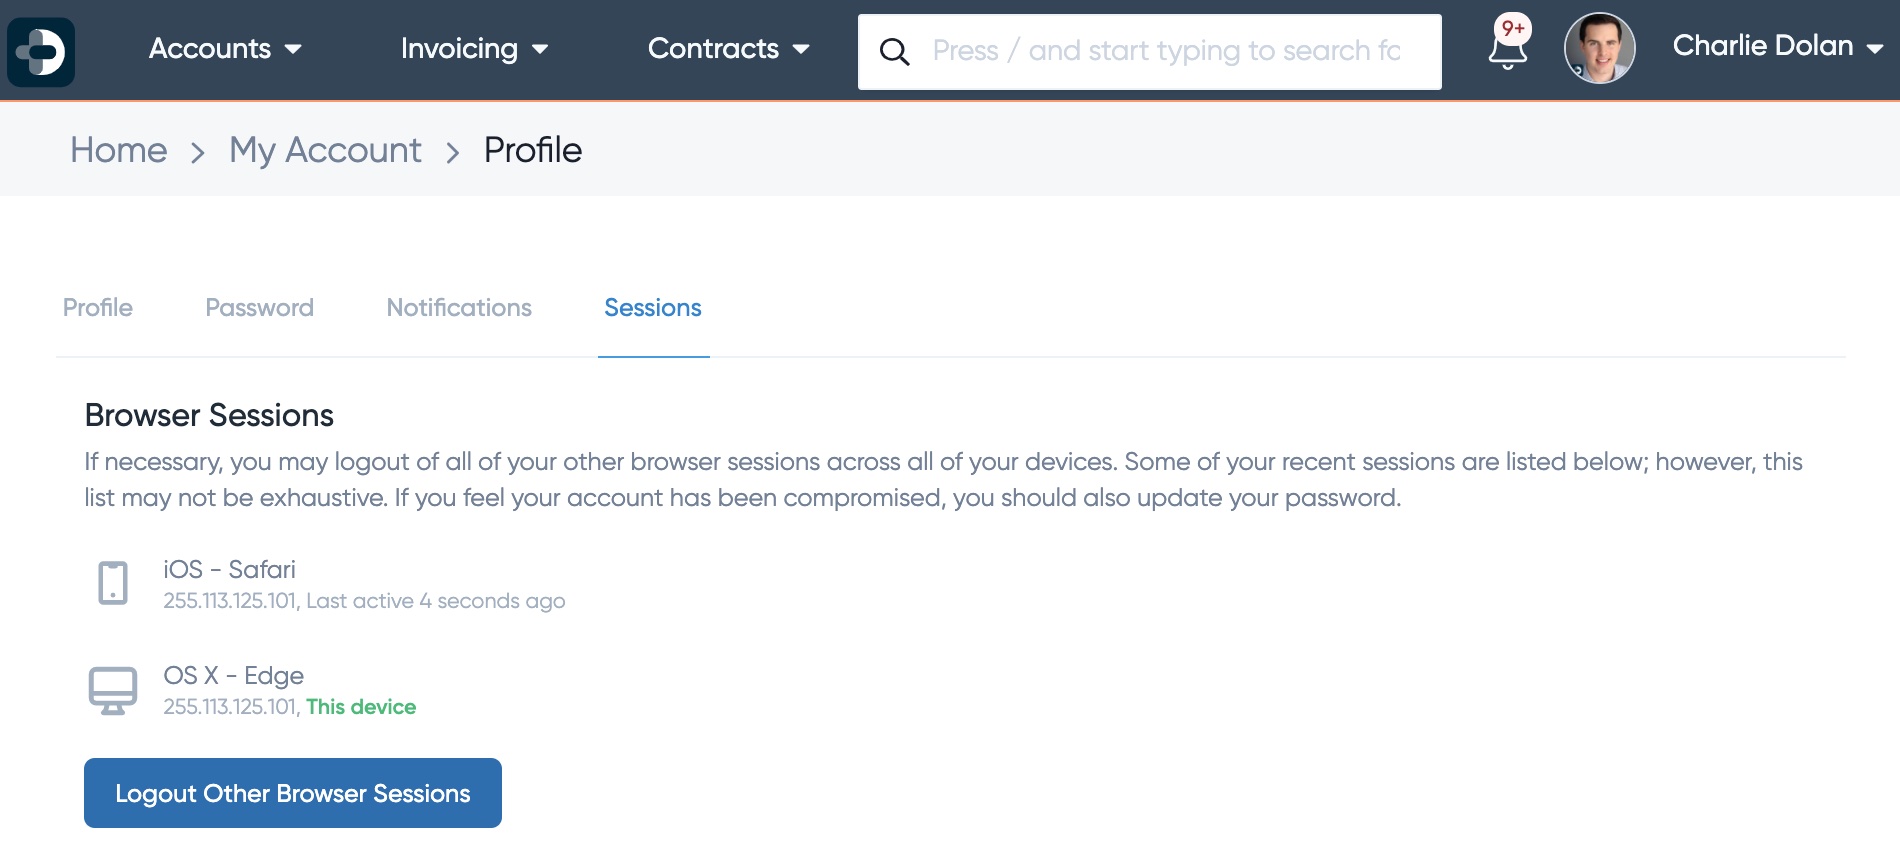Image resolution: width=1900 pixels, height=856 pixels.
Task: Click the mobile device icon for iOS session
Action: click(113, 583)
